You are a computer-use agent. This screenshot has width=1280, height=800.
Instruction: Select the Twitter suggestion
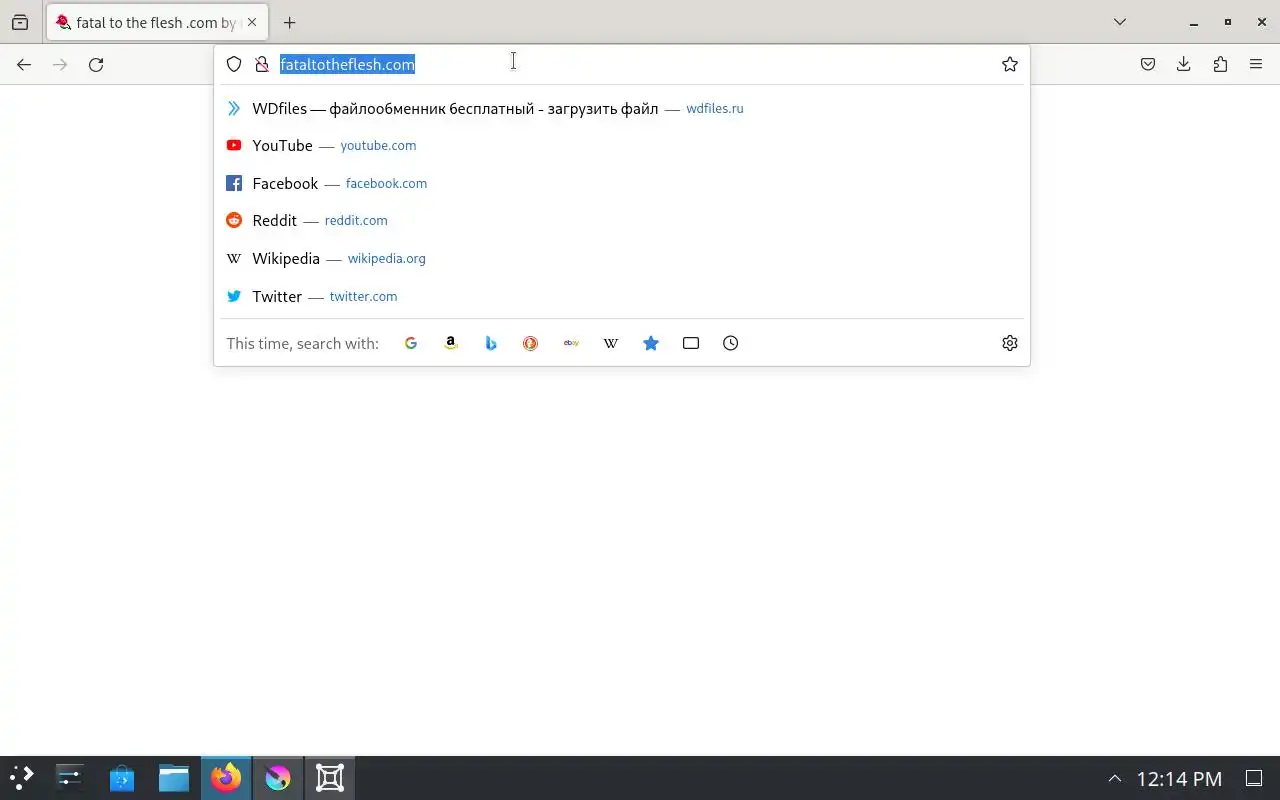[622, 296]
